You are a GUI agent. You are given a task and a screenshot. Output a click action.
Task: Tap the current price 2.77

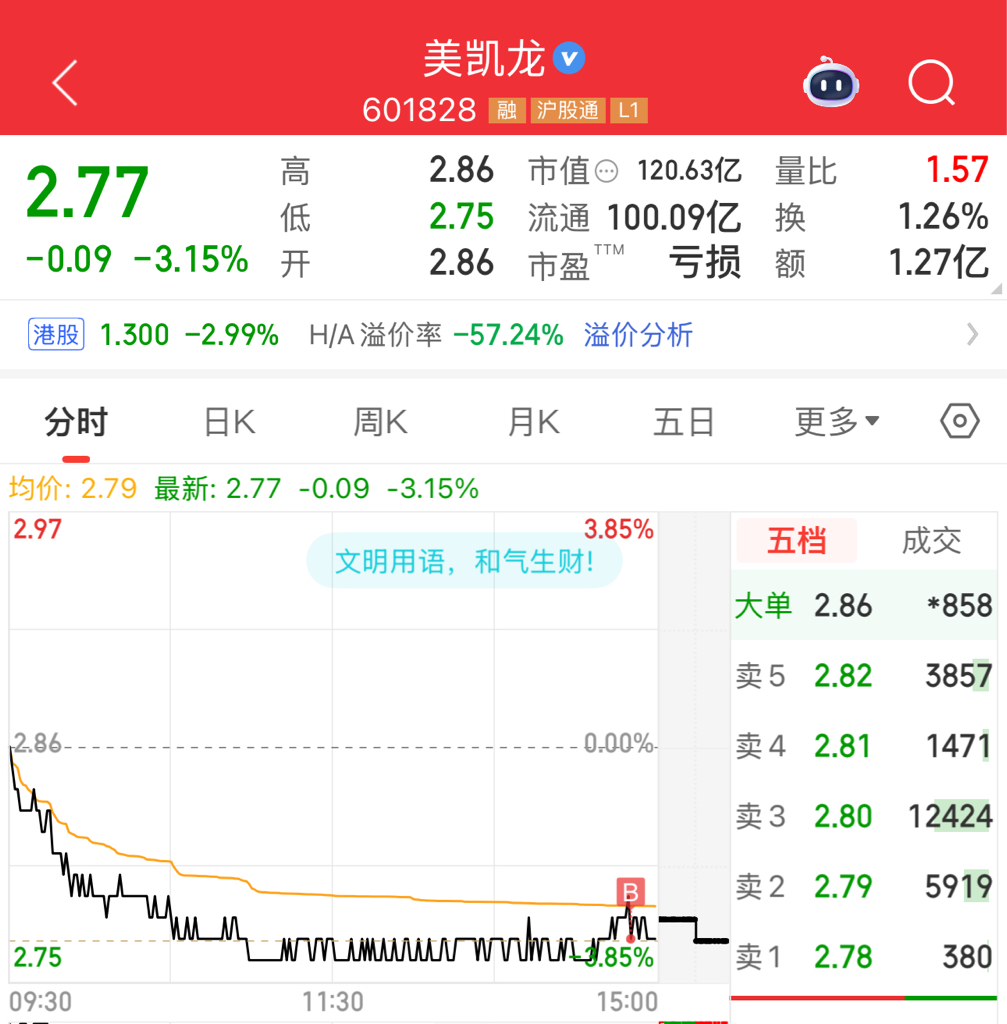pos(88,192)
